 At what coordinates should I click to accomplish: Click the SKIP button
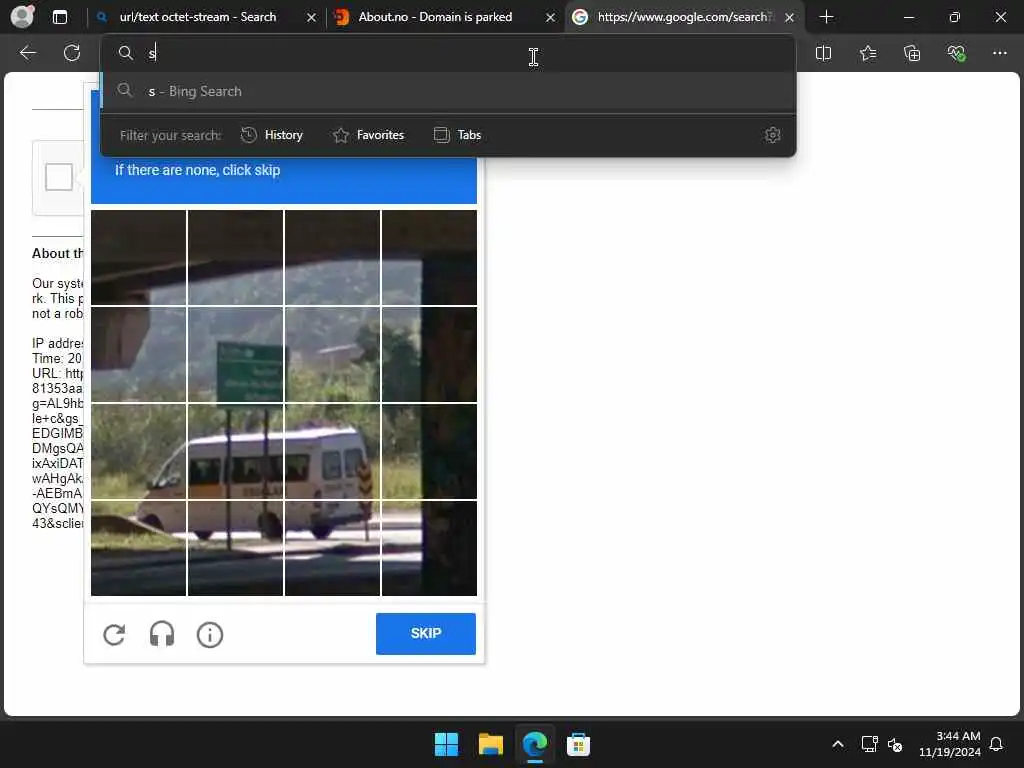point(426,633)
